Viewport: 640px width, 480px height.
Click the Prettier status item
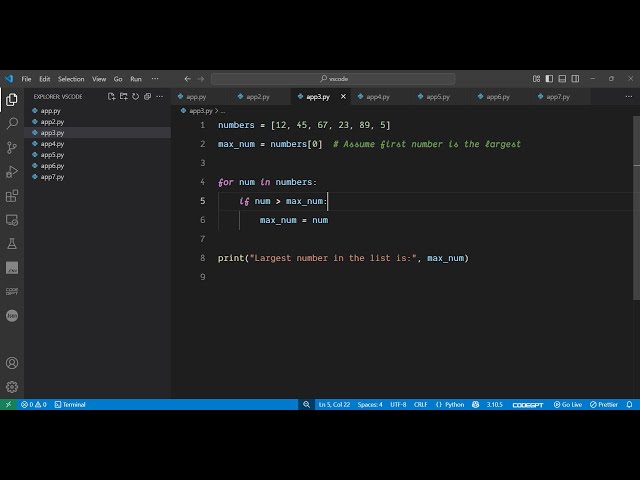(604, 404)
